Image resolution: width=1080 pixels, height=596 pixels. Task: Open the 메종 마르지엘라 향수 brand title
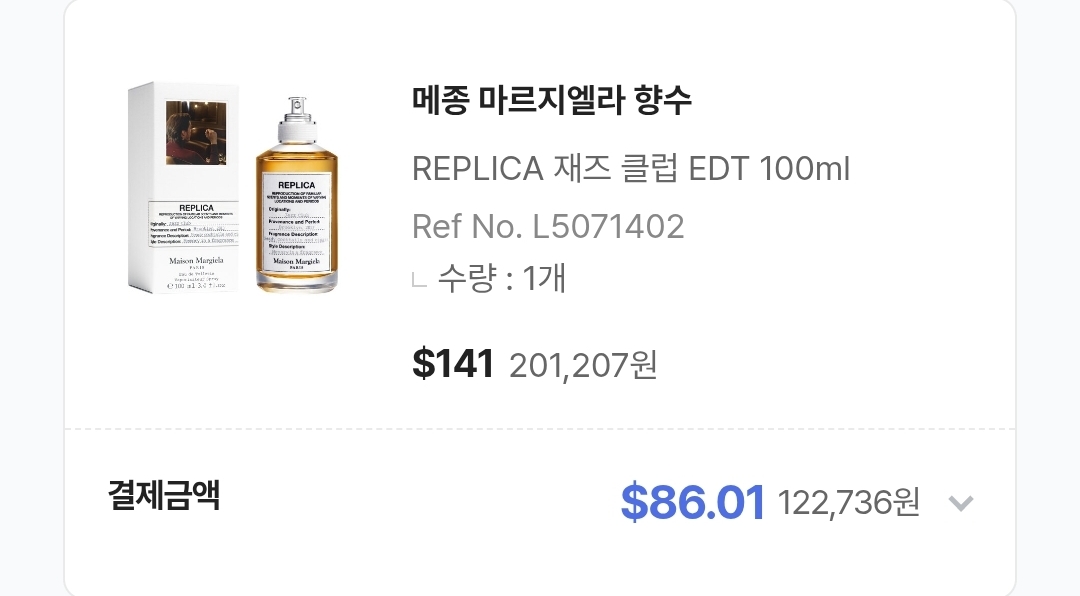click(552, 100)
